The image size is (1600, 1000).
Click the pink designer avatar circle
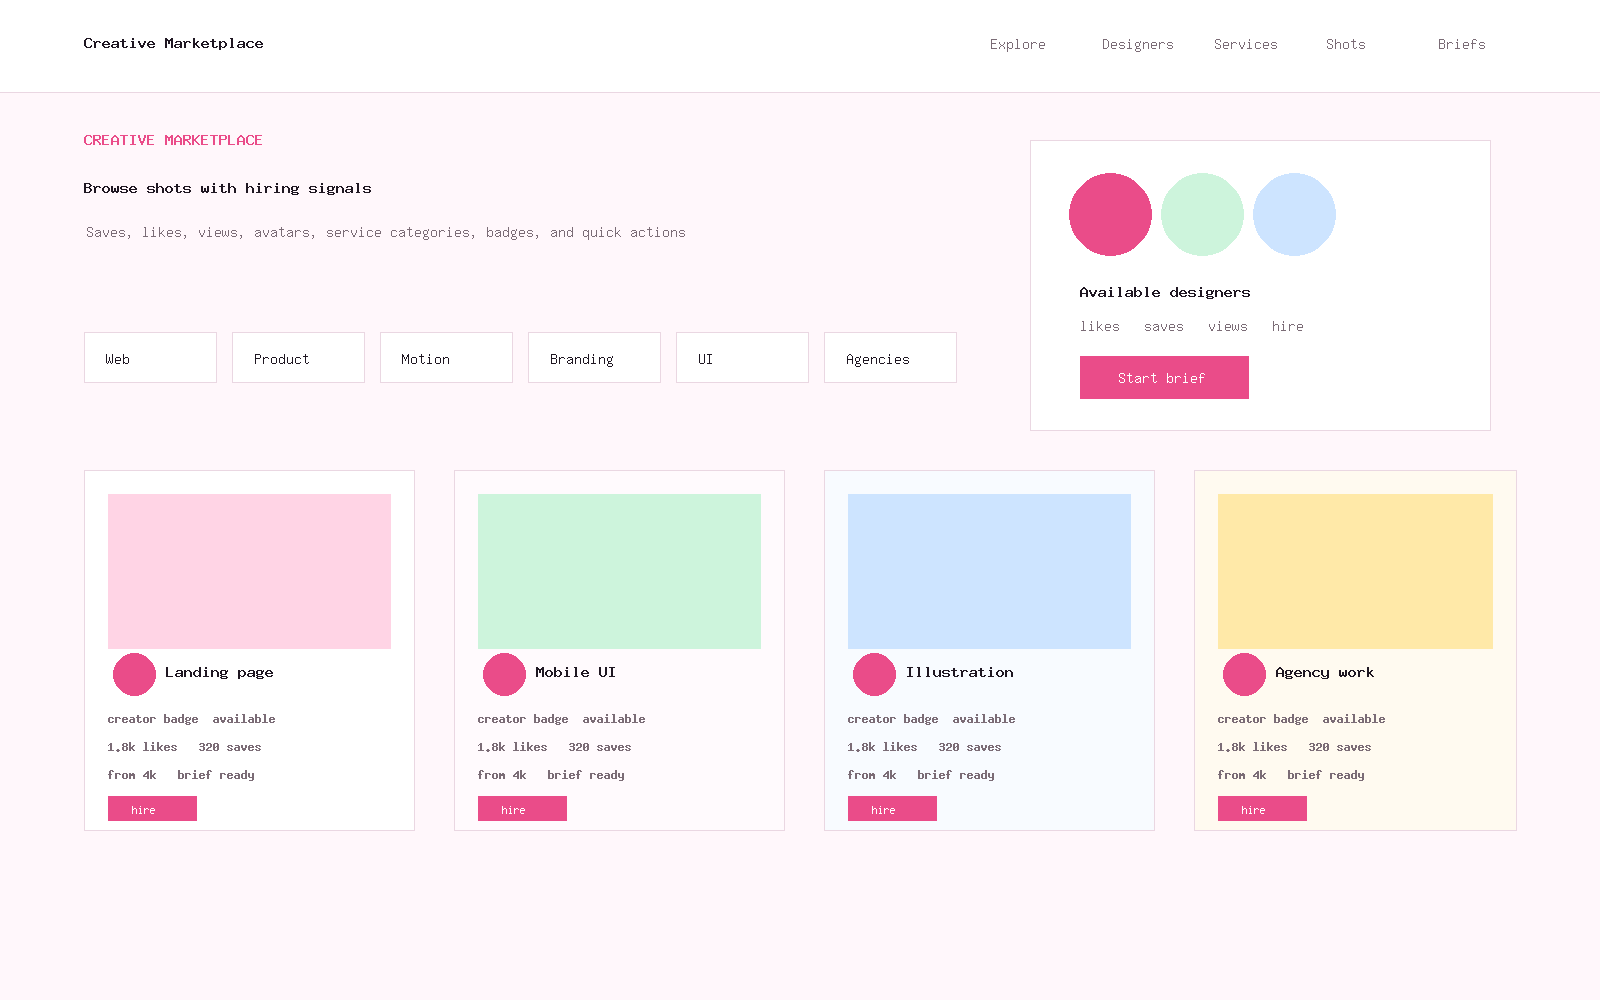[1110, 214]
